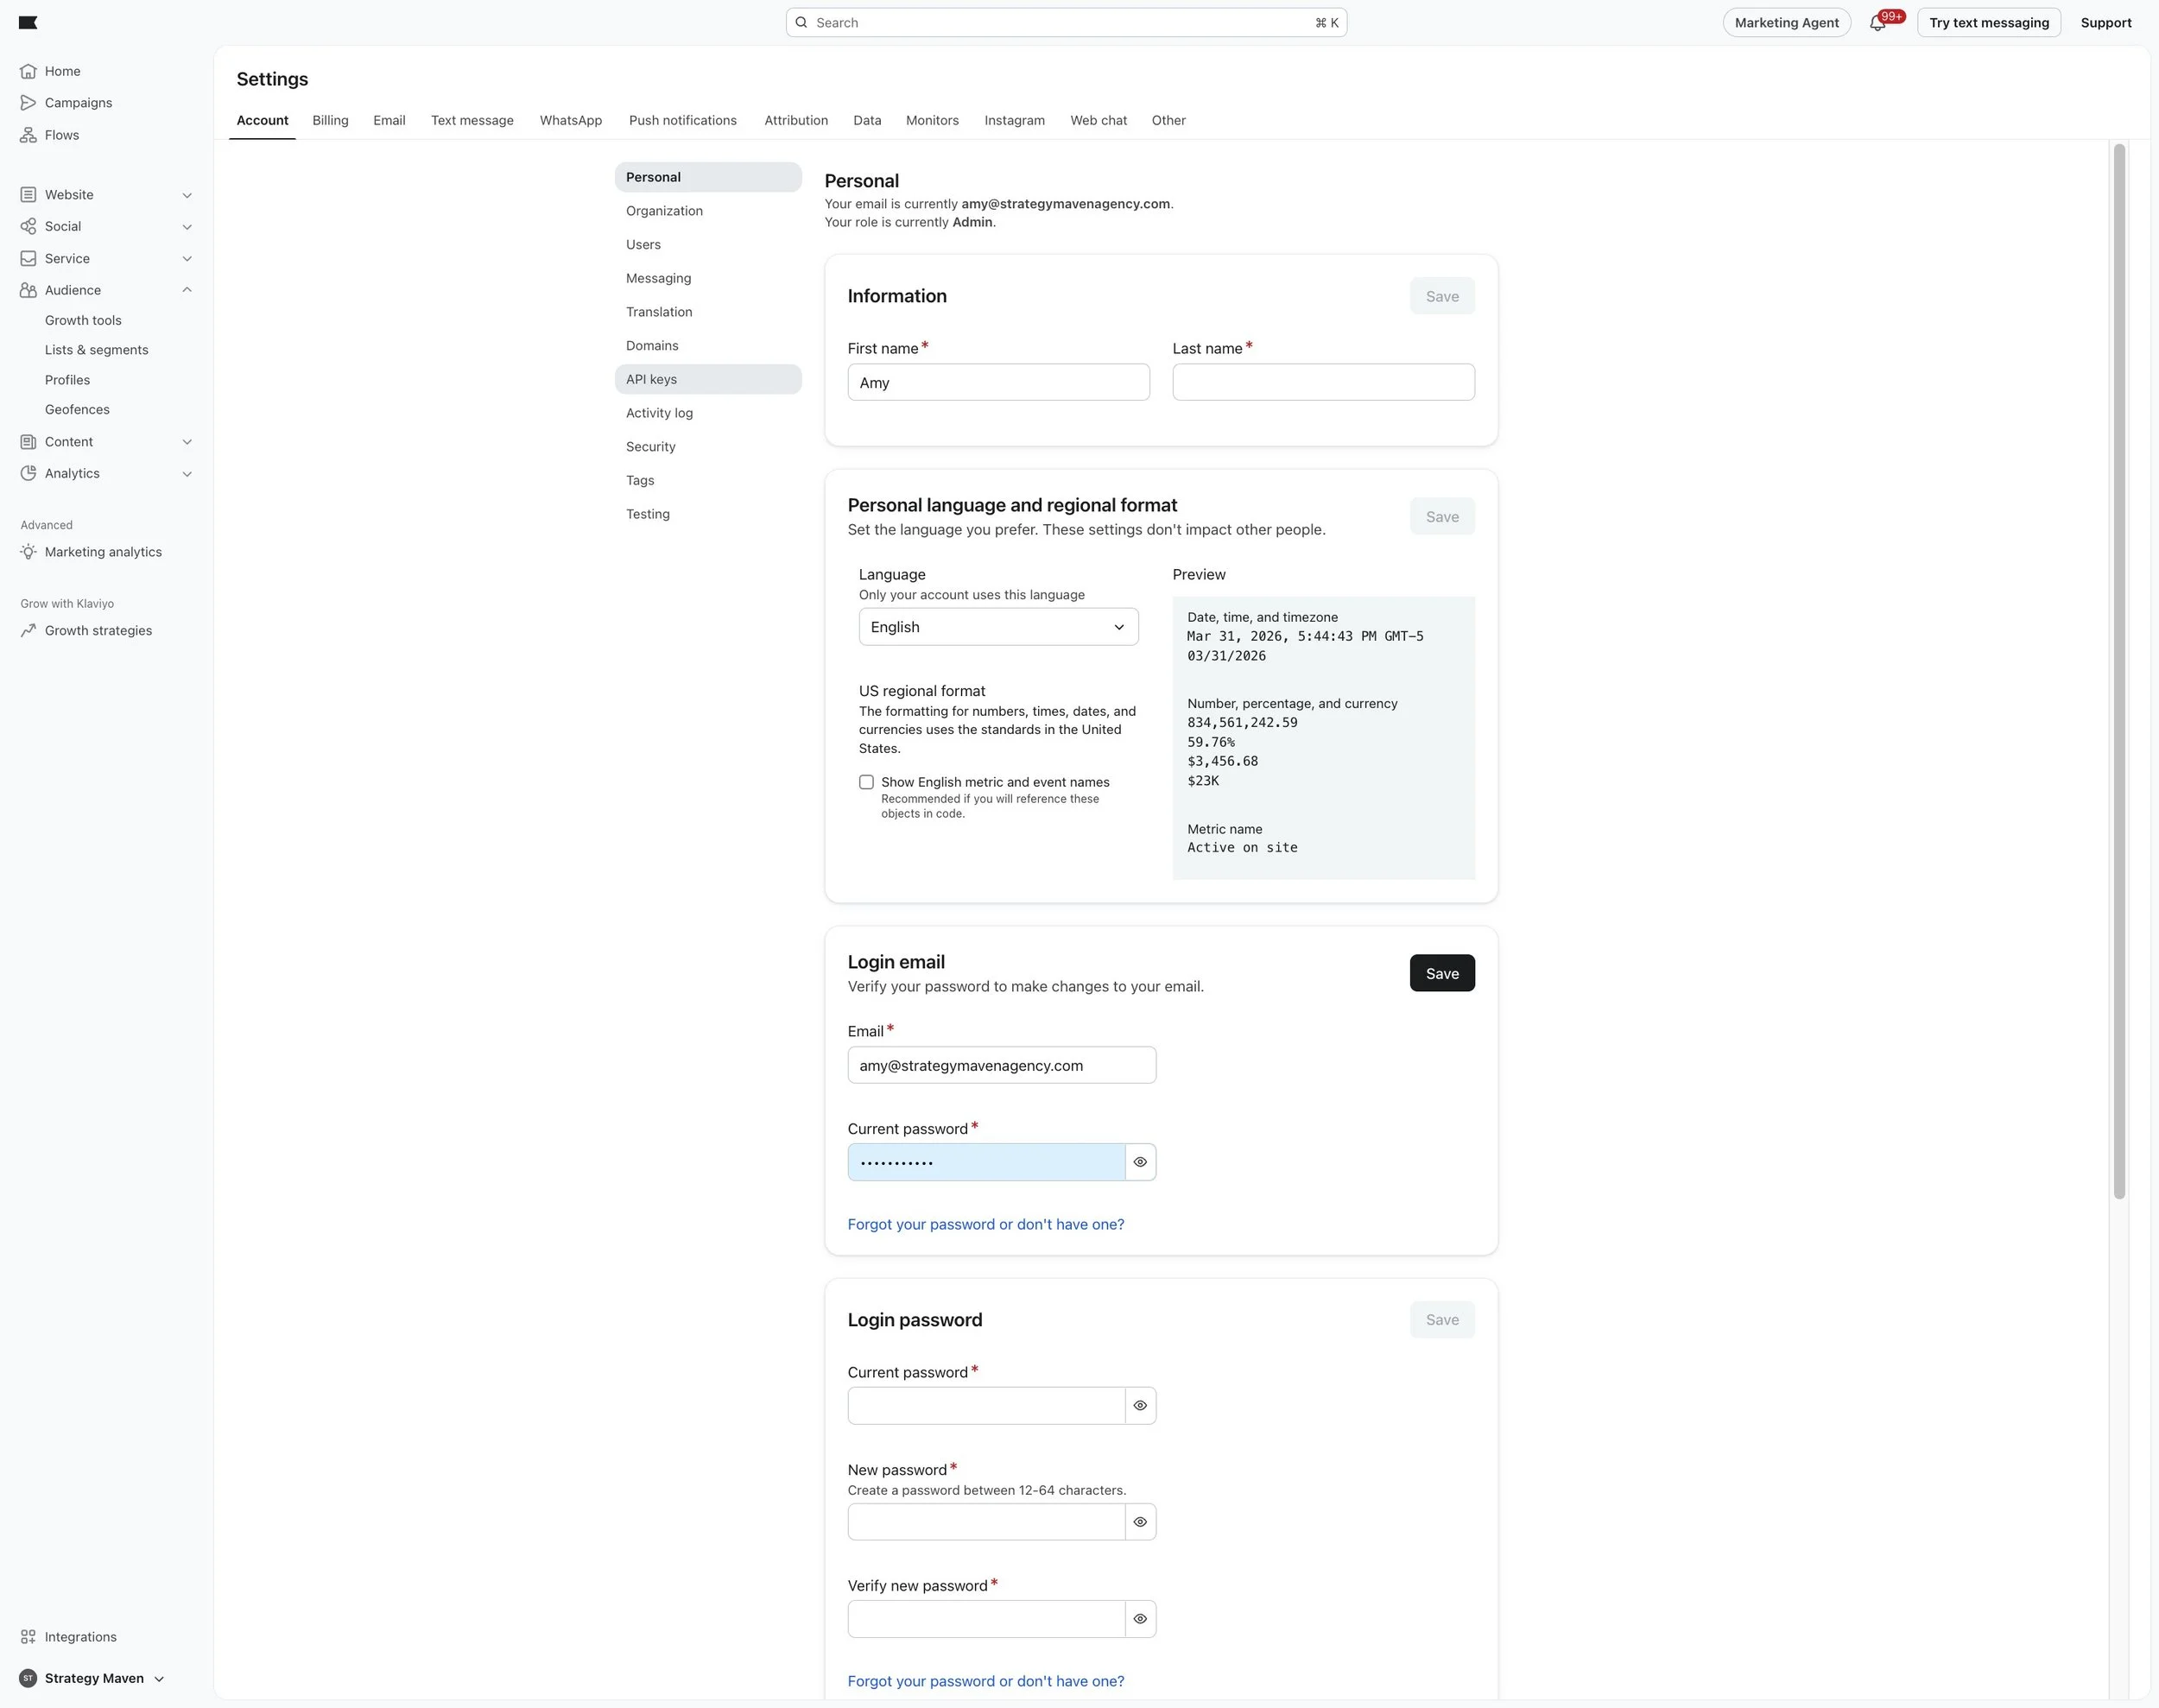Click the Growth strategies arrow icon
The width and height of the screenshot is (2159, 1708).
28,631
